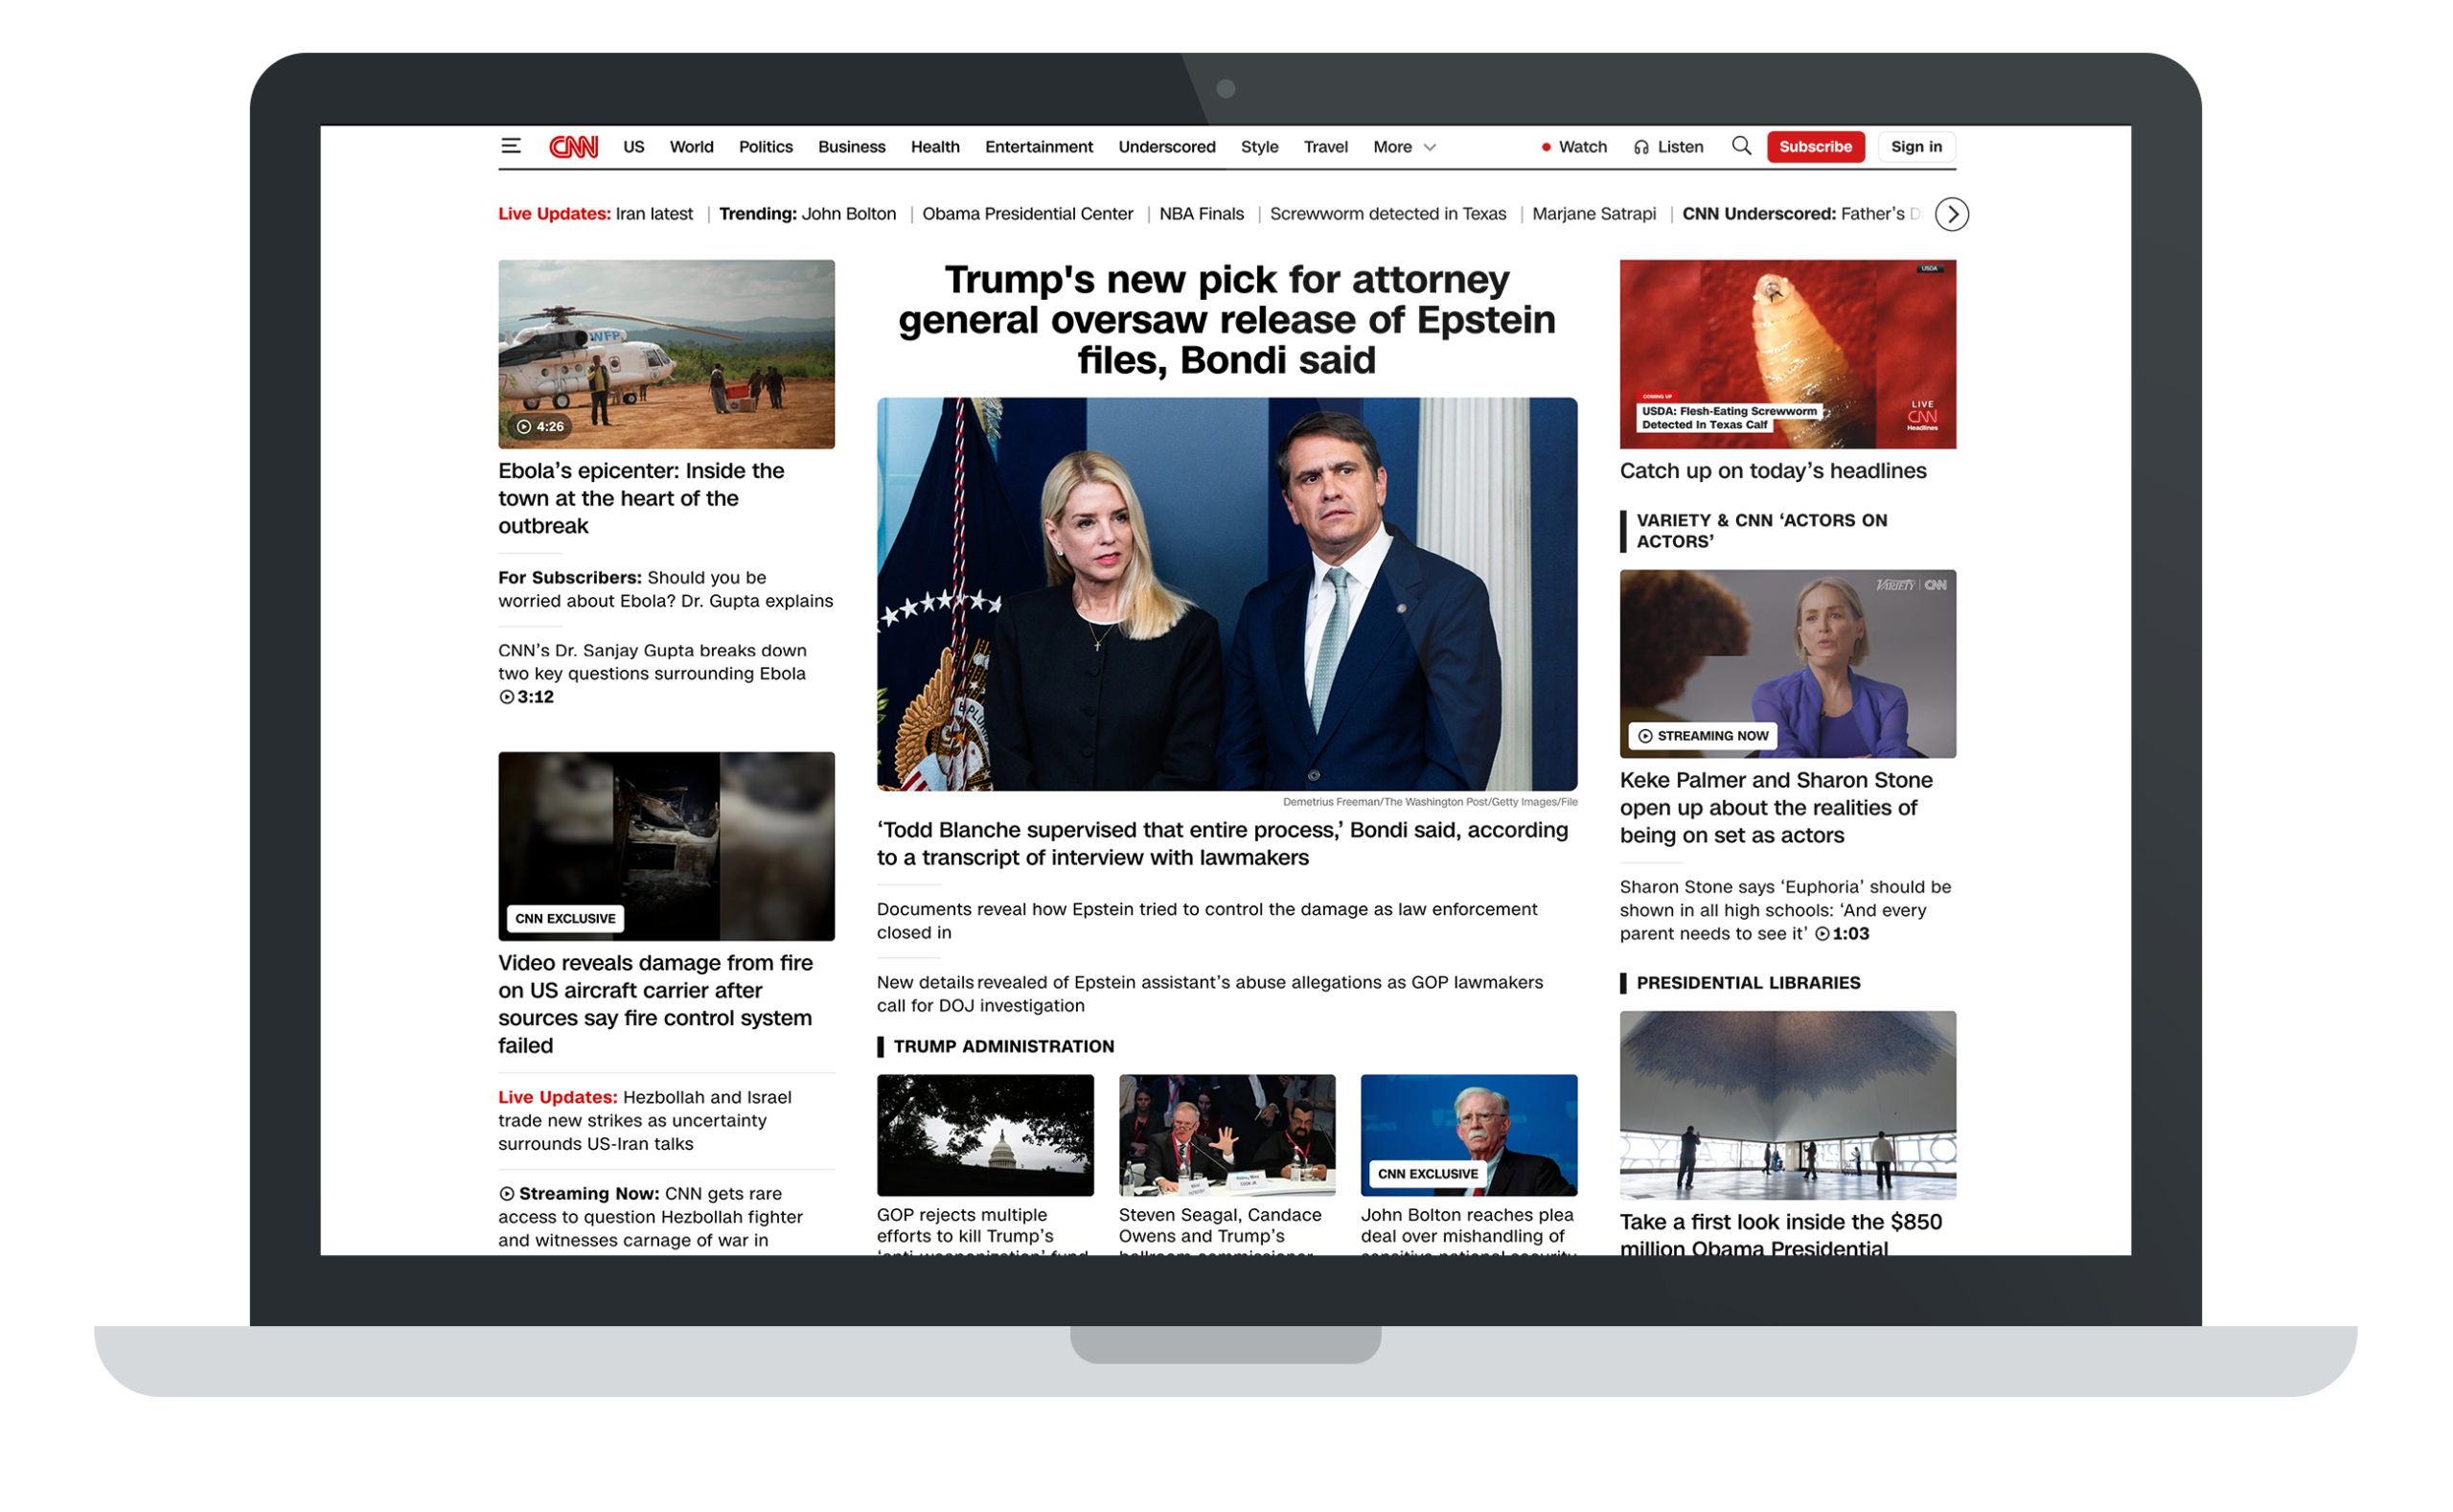Open Capitol building GOP story thumbnail

[x=985, y=1135]
